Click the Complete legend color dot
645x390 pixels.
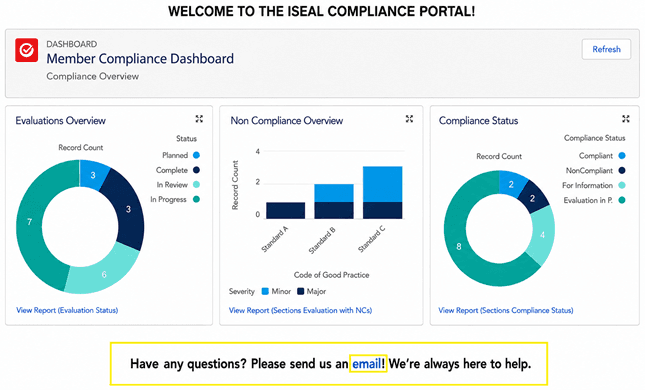[196, 170]
